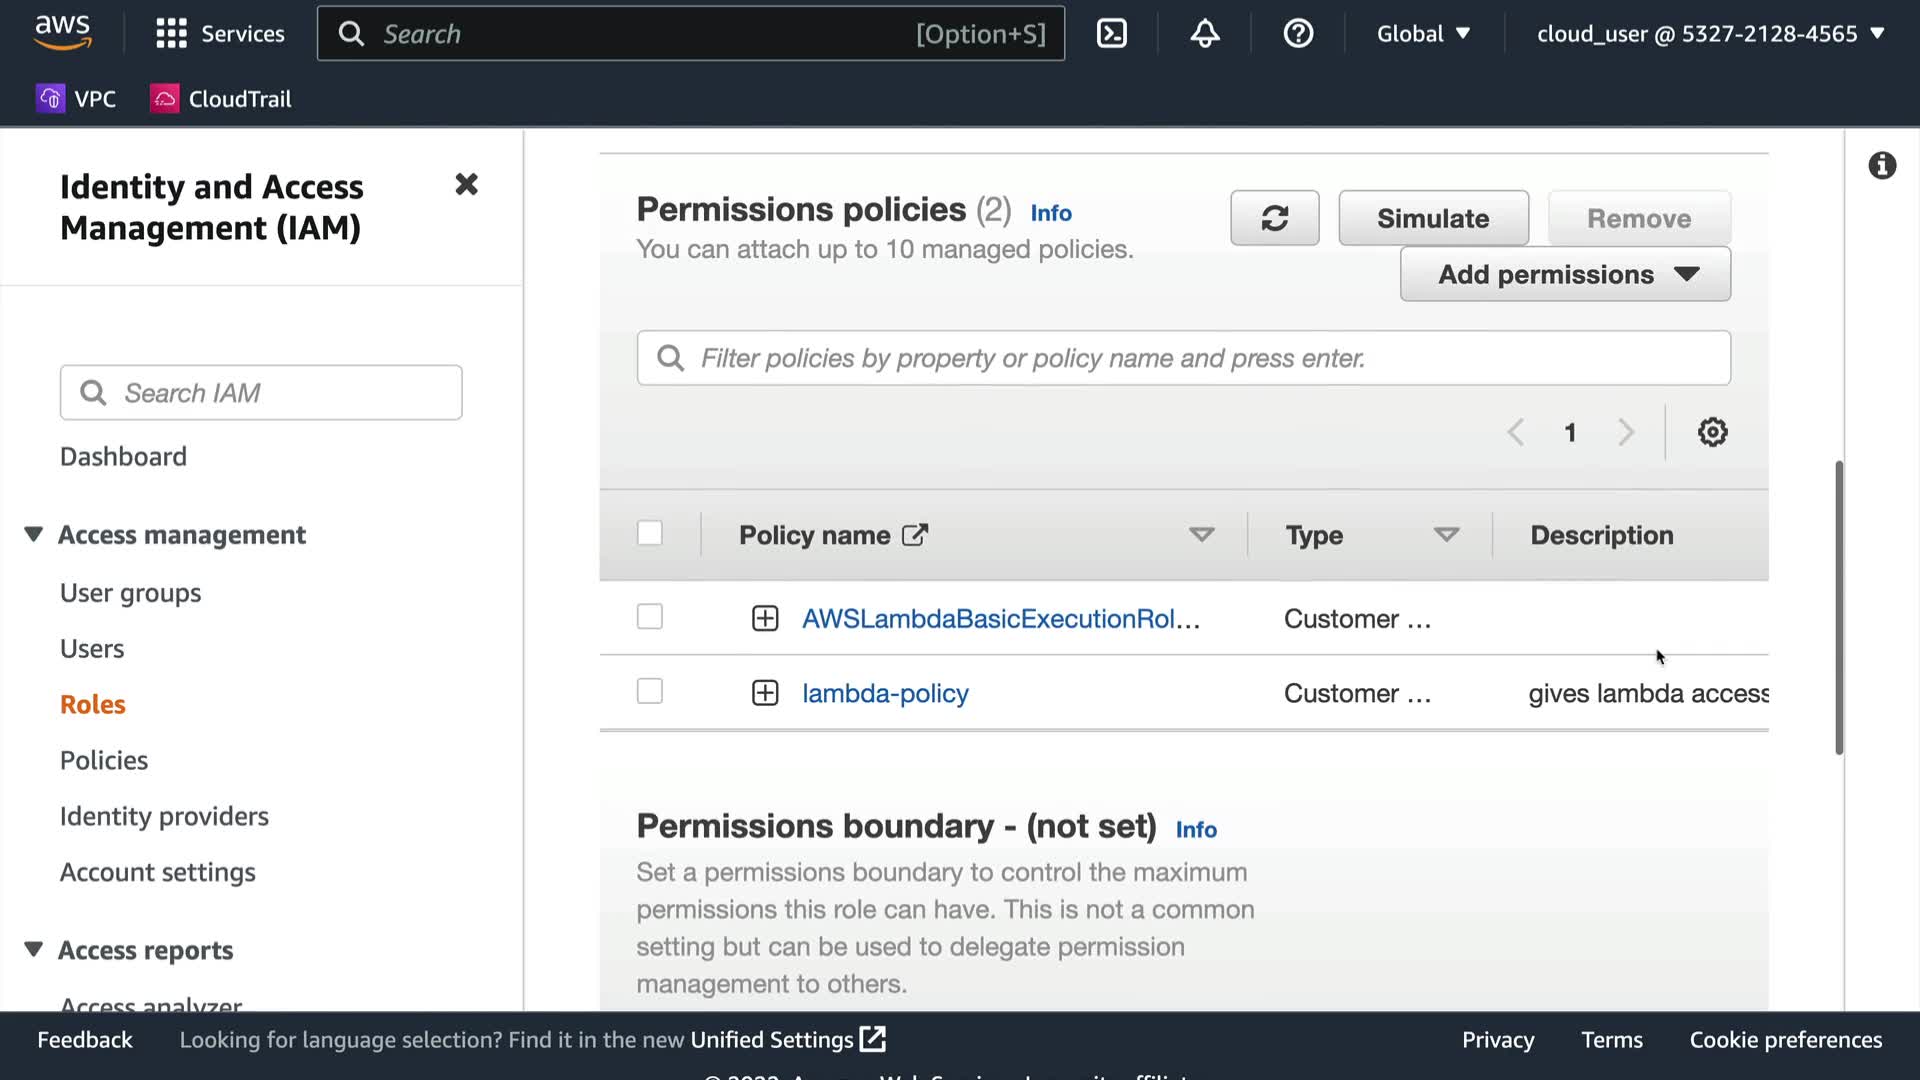Open the notifications bell
Viewport: 1920px width, 1080px height.
click(x=1205, y=34)
